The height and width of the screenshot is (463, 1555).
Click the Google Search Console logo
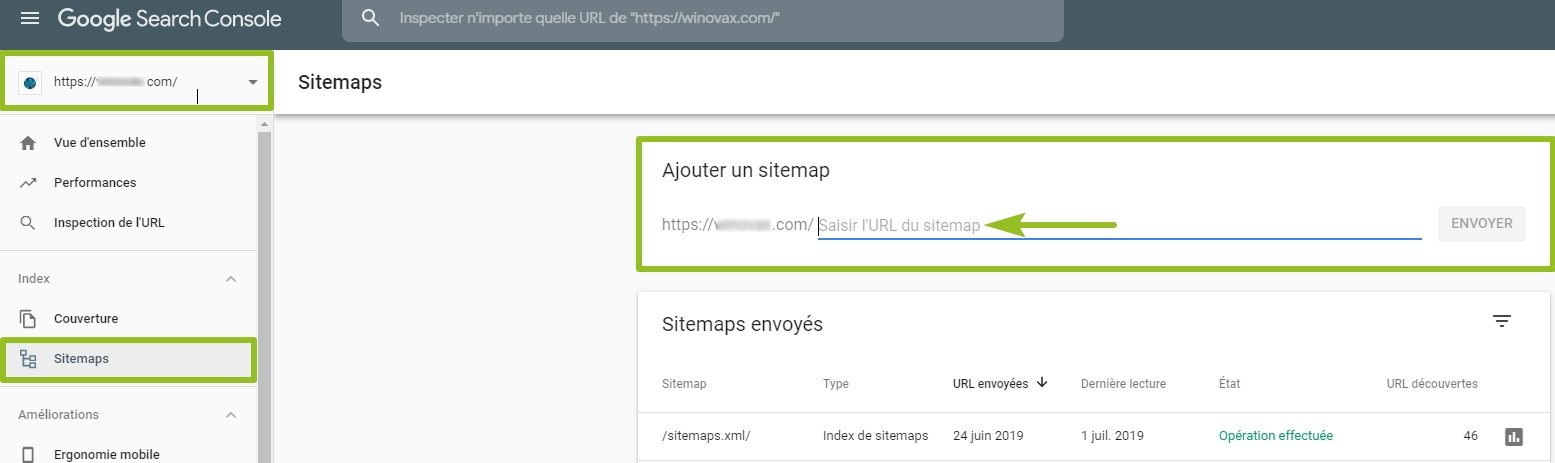coord(169,19)
